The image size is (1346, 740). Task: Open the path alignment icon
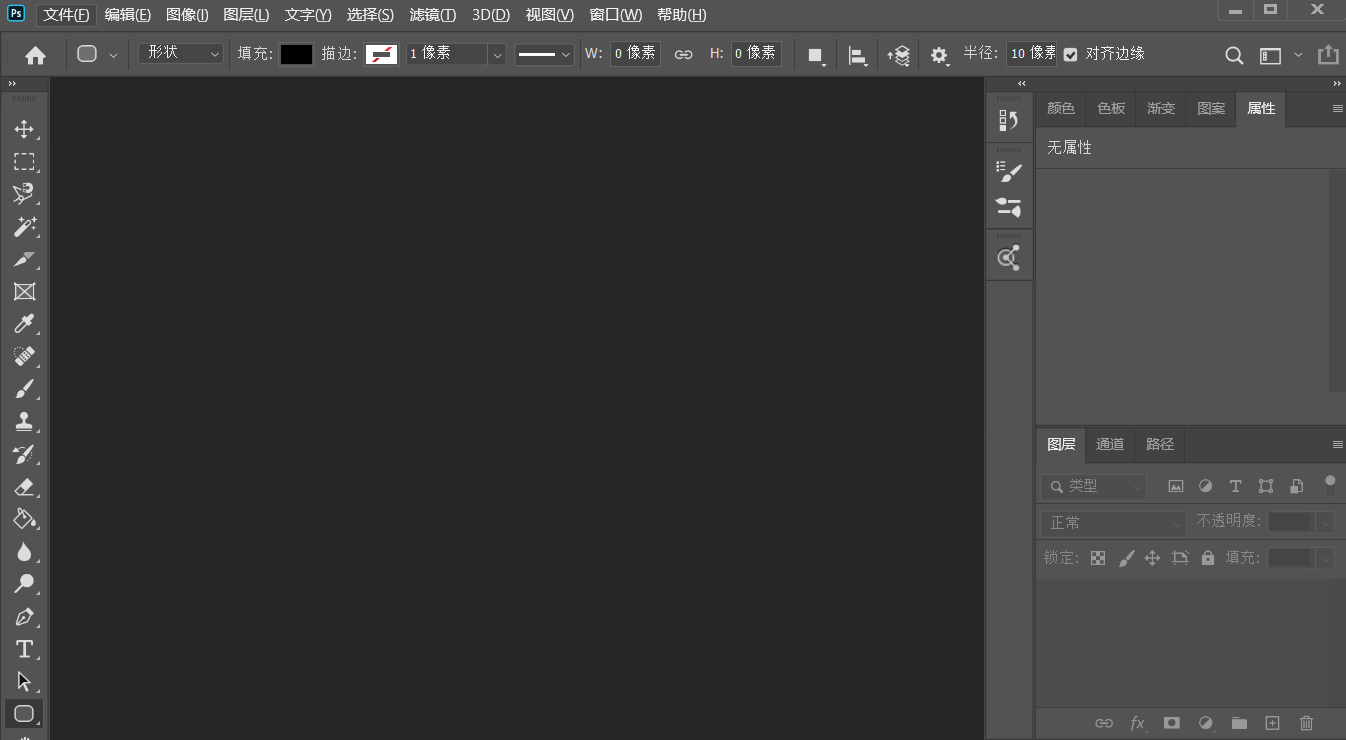pyautogui.click(x=858, y=55)
